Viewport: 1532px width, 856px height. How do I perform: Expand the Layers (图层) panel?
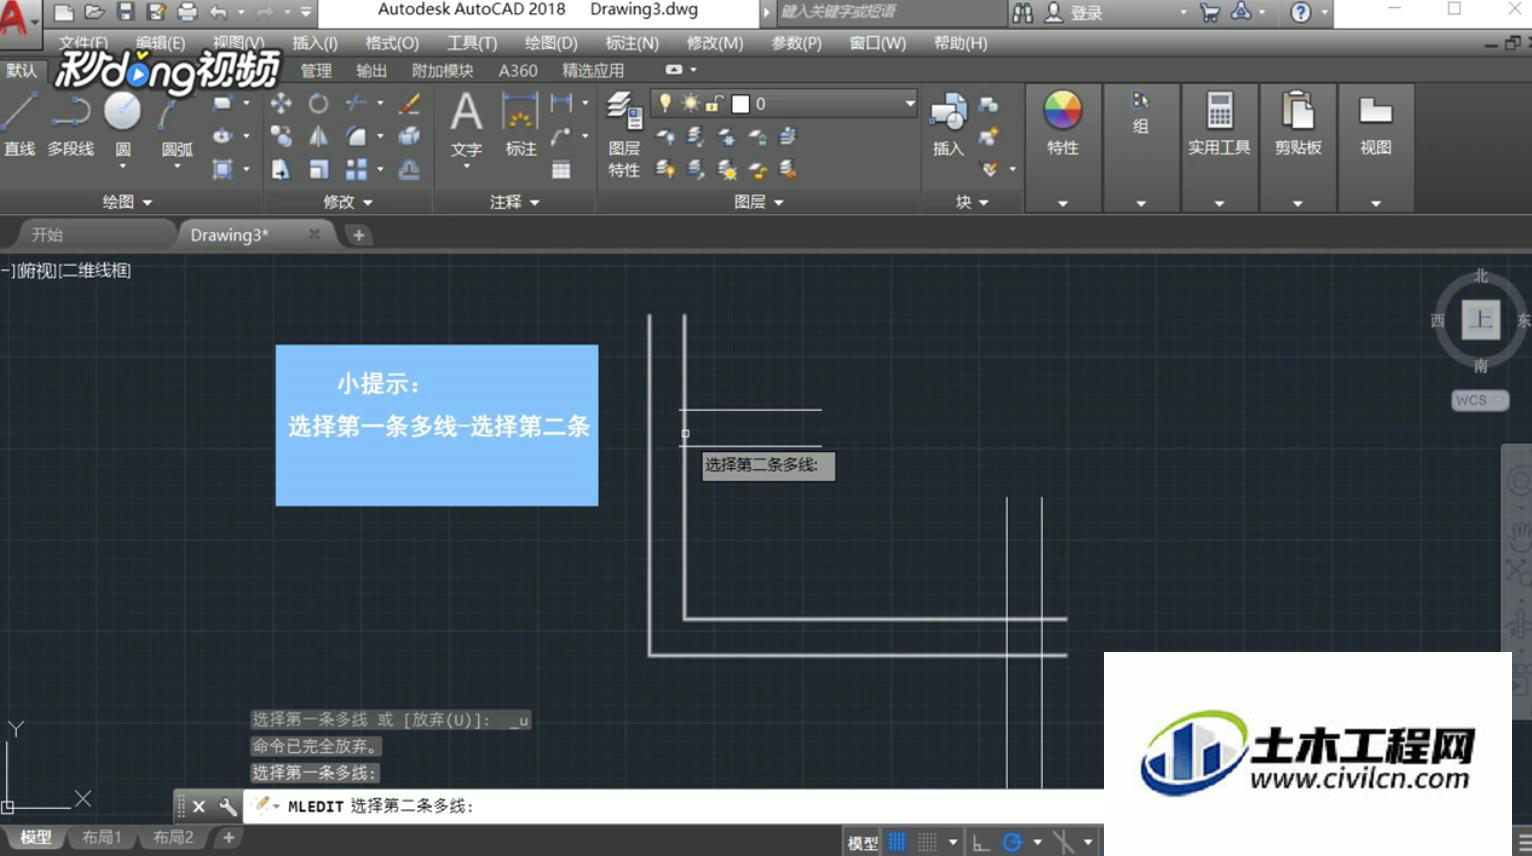(759, 202)
